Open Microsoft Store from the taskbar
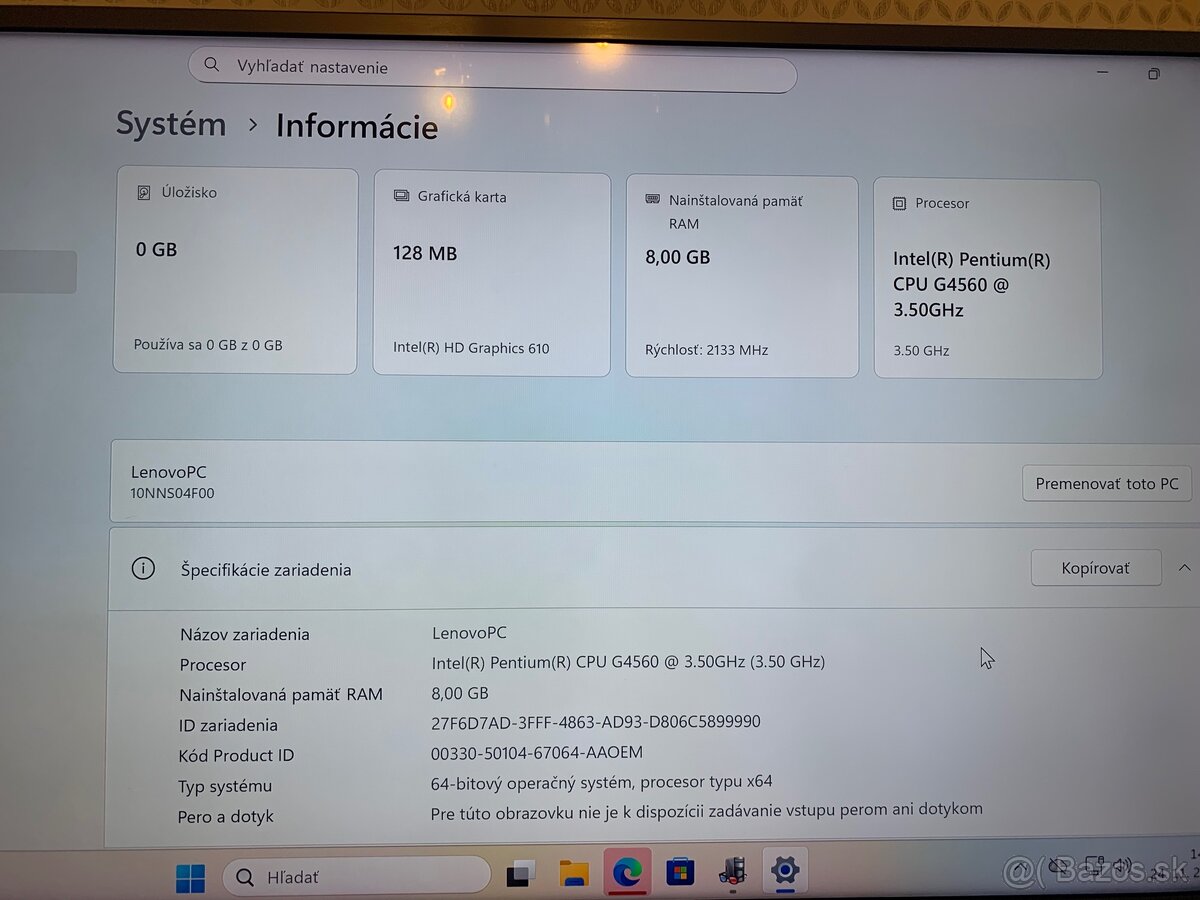The height and width of the screenshot is (900, 1200). click(681, 872)
